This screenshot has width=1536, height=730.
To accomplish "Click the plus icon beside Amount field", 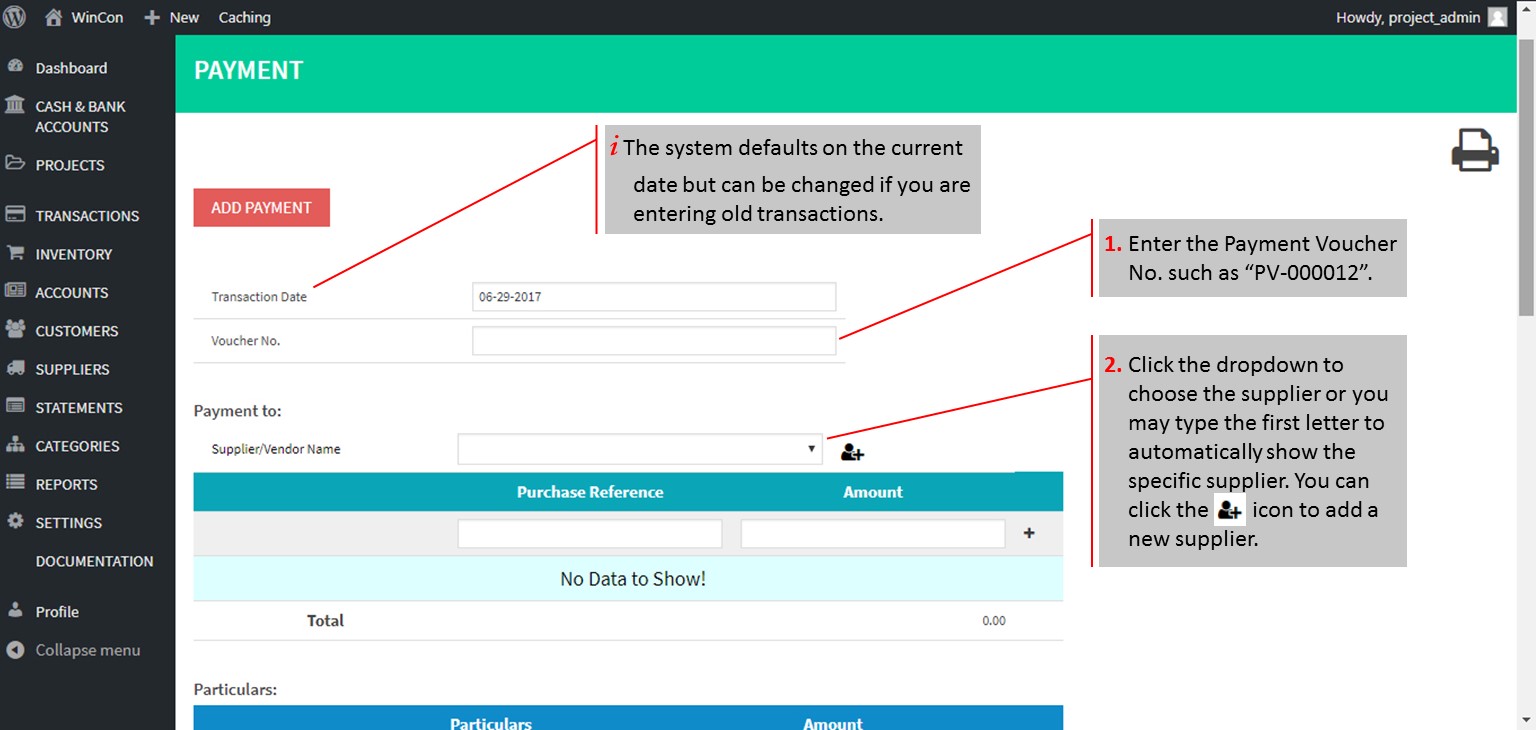I will tap(1029, 534).
